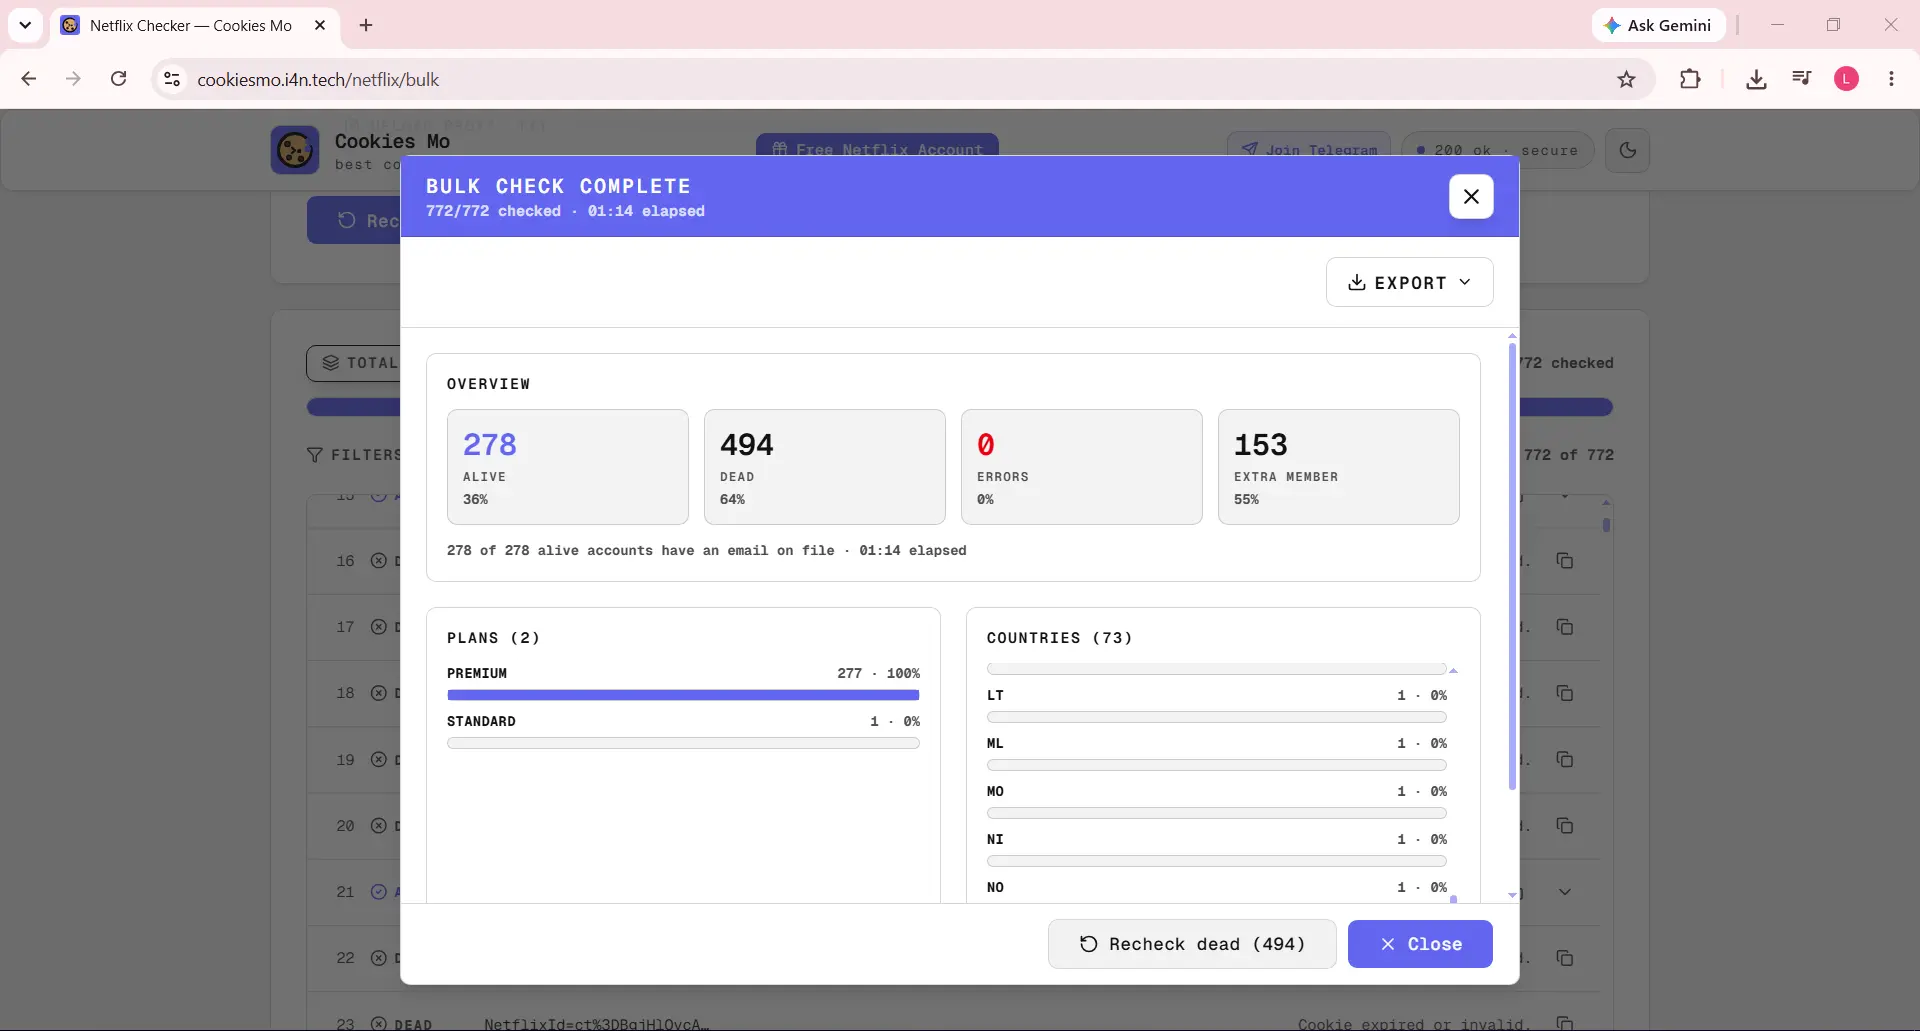Viewport: 1920px width, 1031px height.
Task: Close the bulk check dialog with the X icon
Action: [x=1471, y=196]
